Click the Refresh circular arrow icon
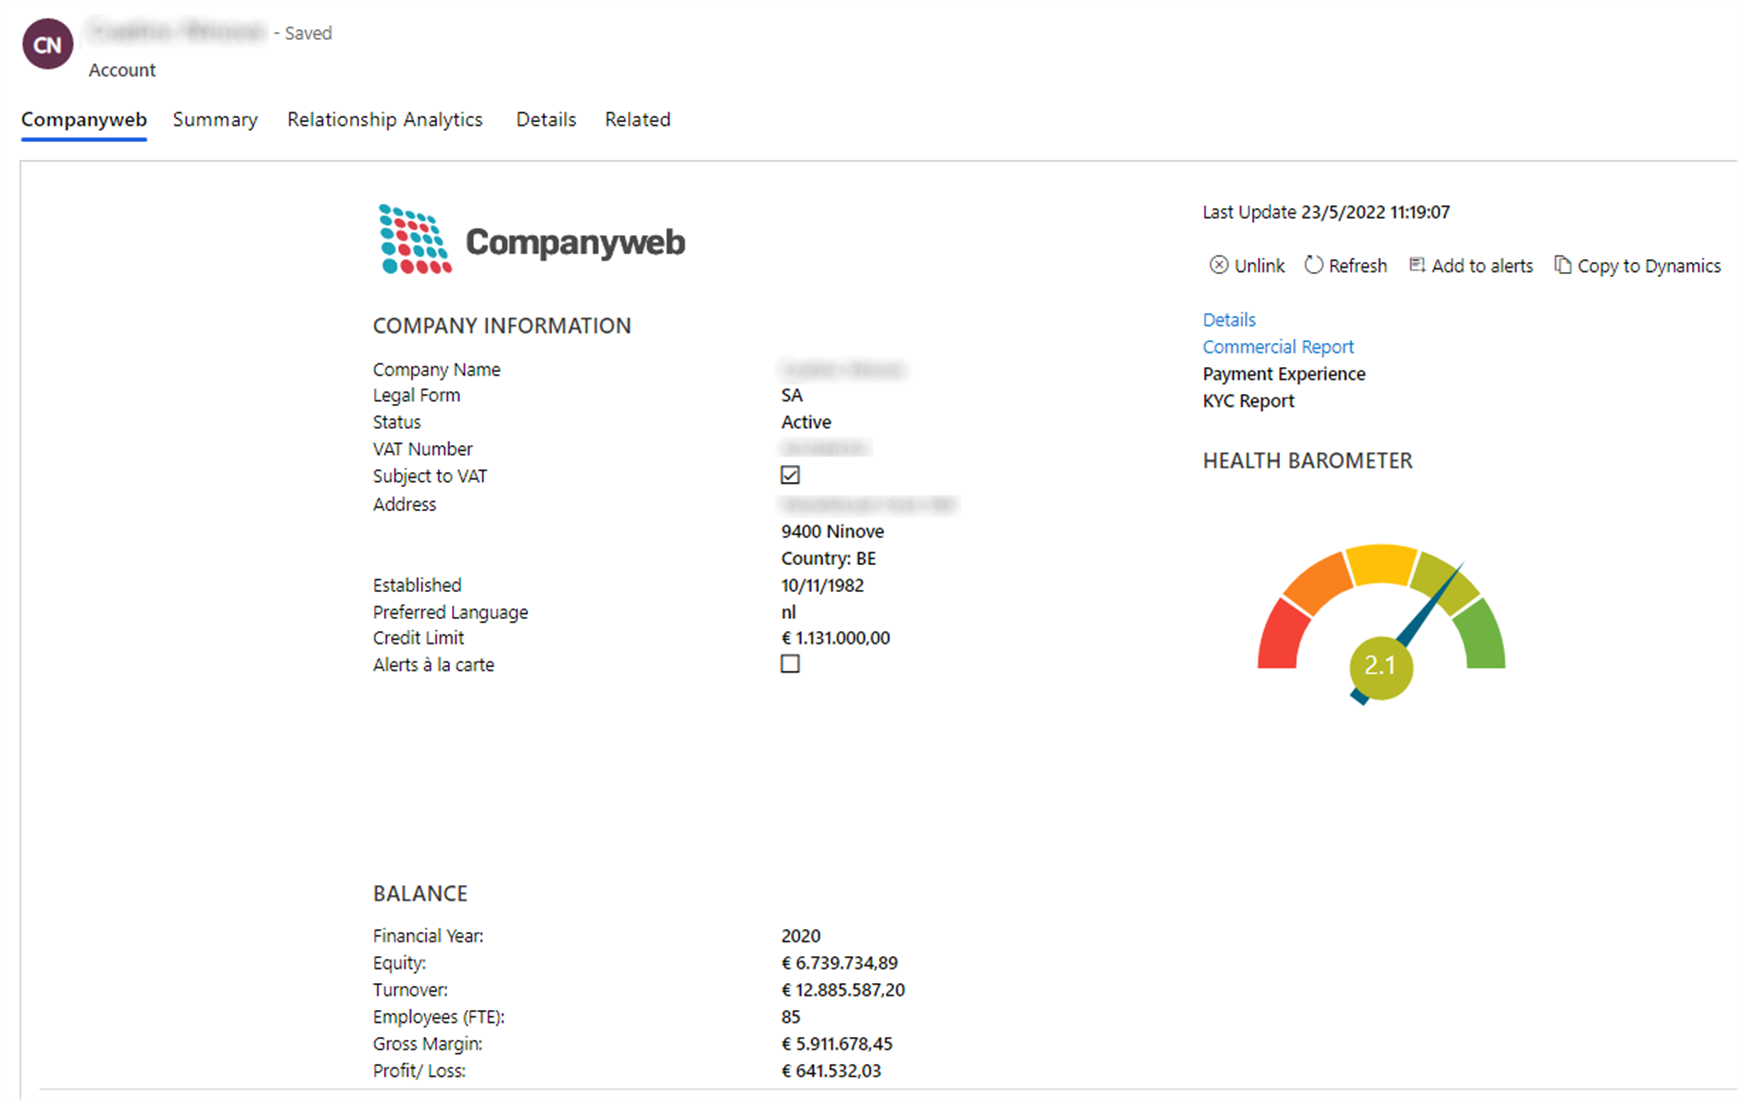This screenshot has width=1738, height=1100. point(1314,265)
